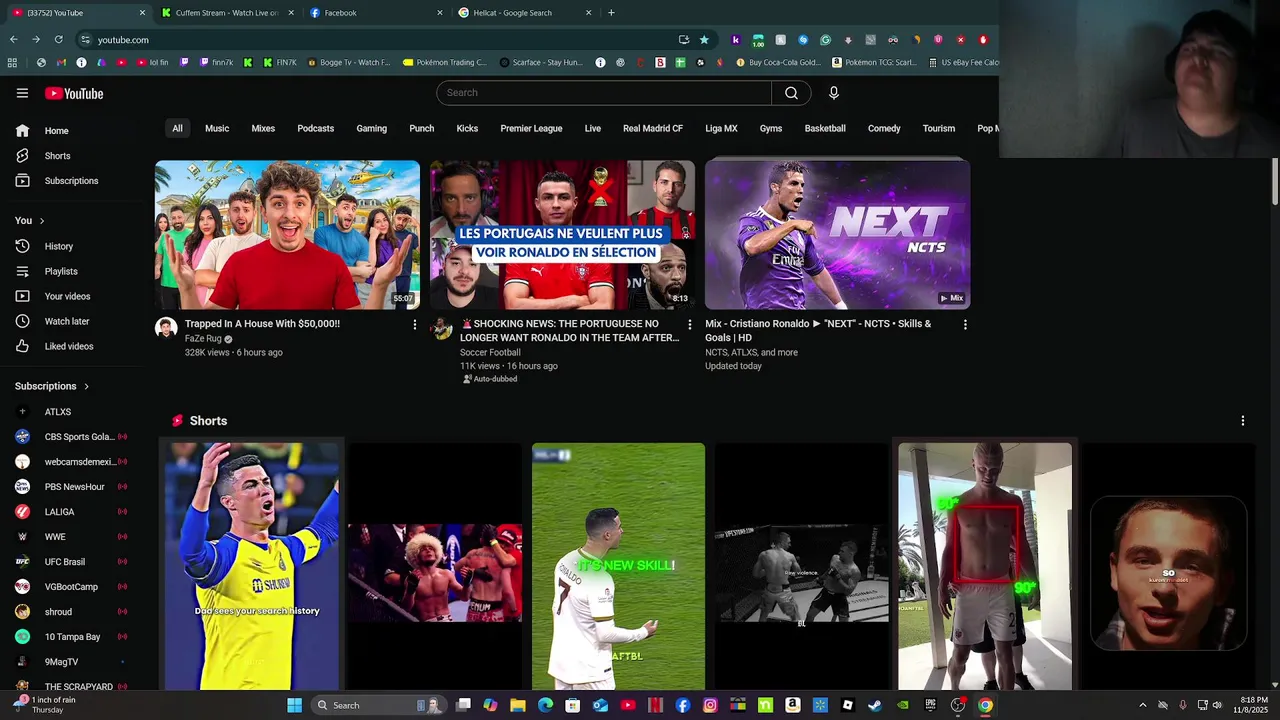Open Epic Games launcher from taskbar
The height and width of the screenshot is (720, 1280).
tap(930, 705)
